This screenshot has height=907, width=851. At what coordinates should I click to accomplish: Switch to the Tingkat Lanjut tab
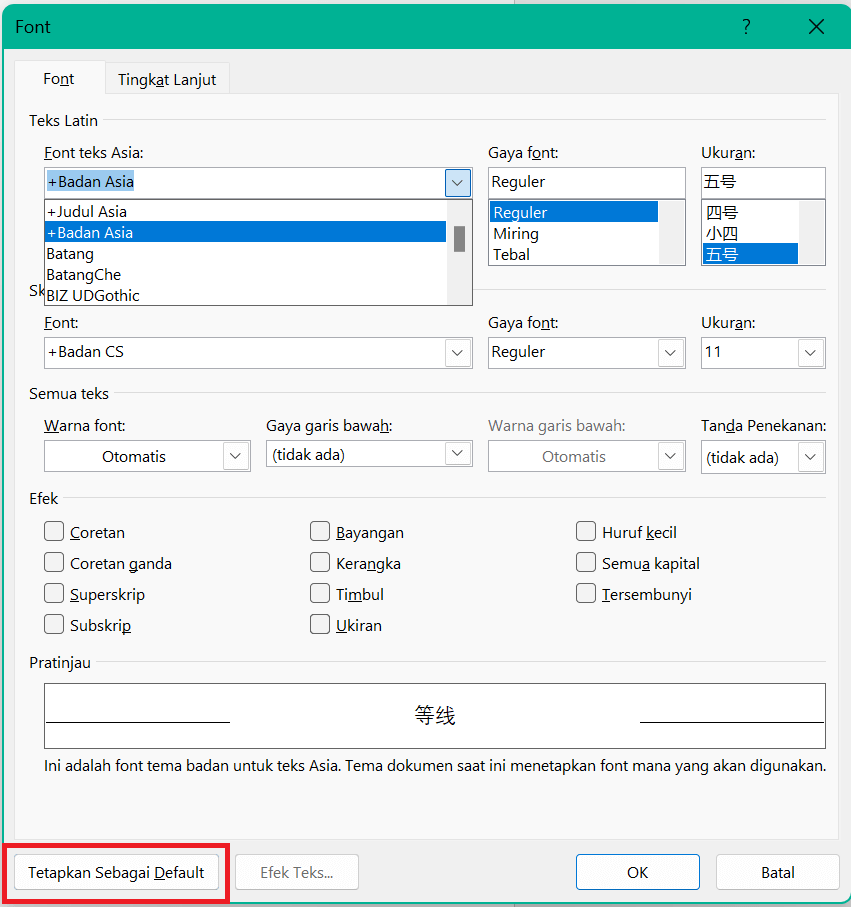[167, 80]
